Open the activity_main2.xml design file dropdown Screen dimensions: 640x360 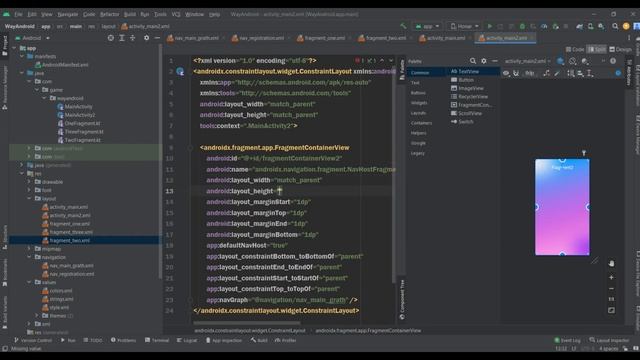pos(527,61)
